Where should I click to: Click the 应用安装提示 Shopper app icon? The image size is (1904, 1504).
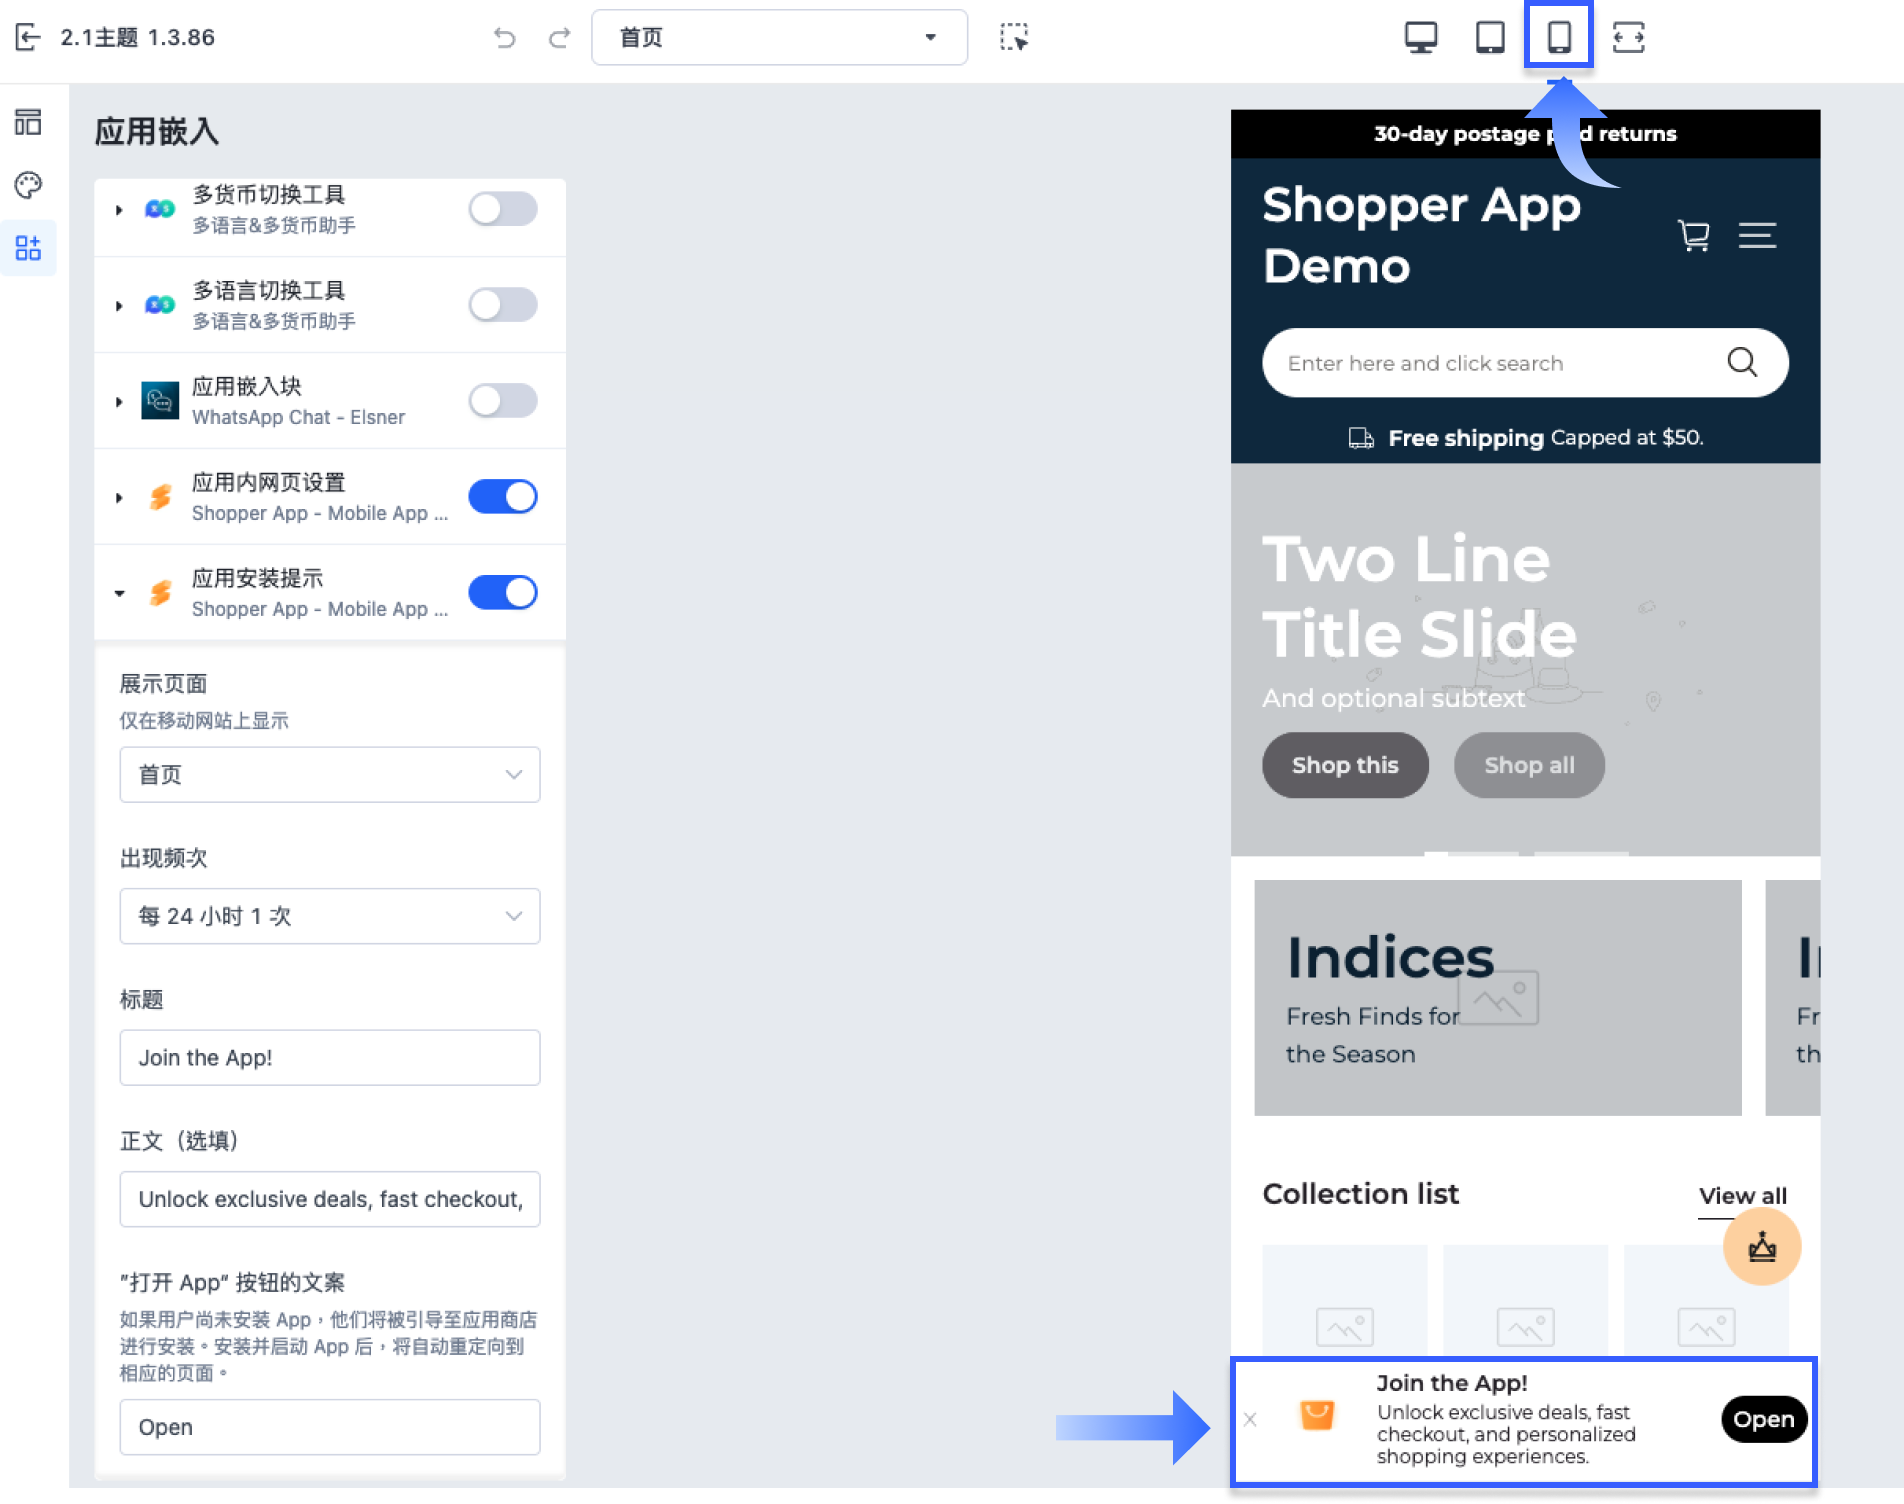(x=160, y=593)
